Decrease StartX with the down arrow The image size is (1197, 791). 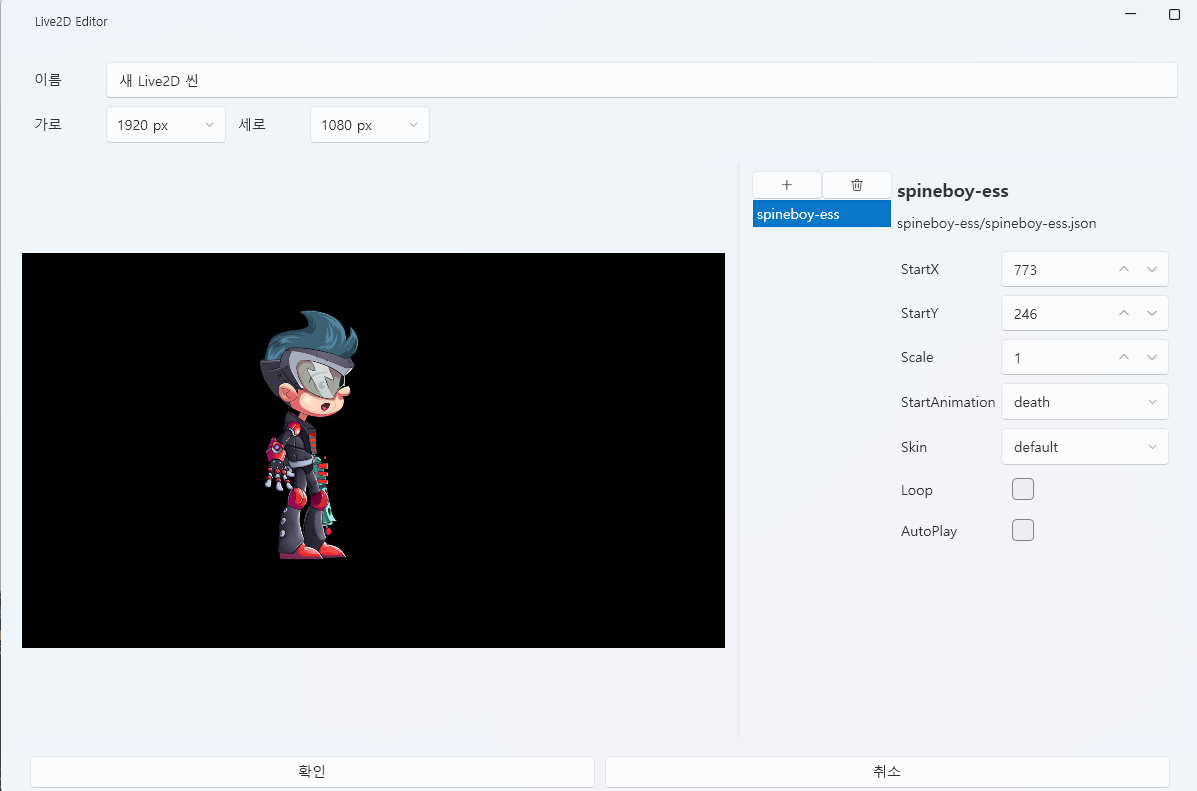tap(1152, 268)
